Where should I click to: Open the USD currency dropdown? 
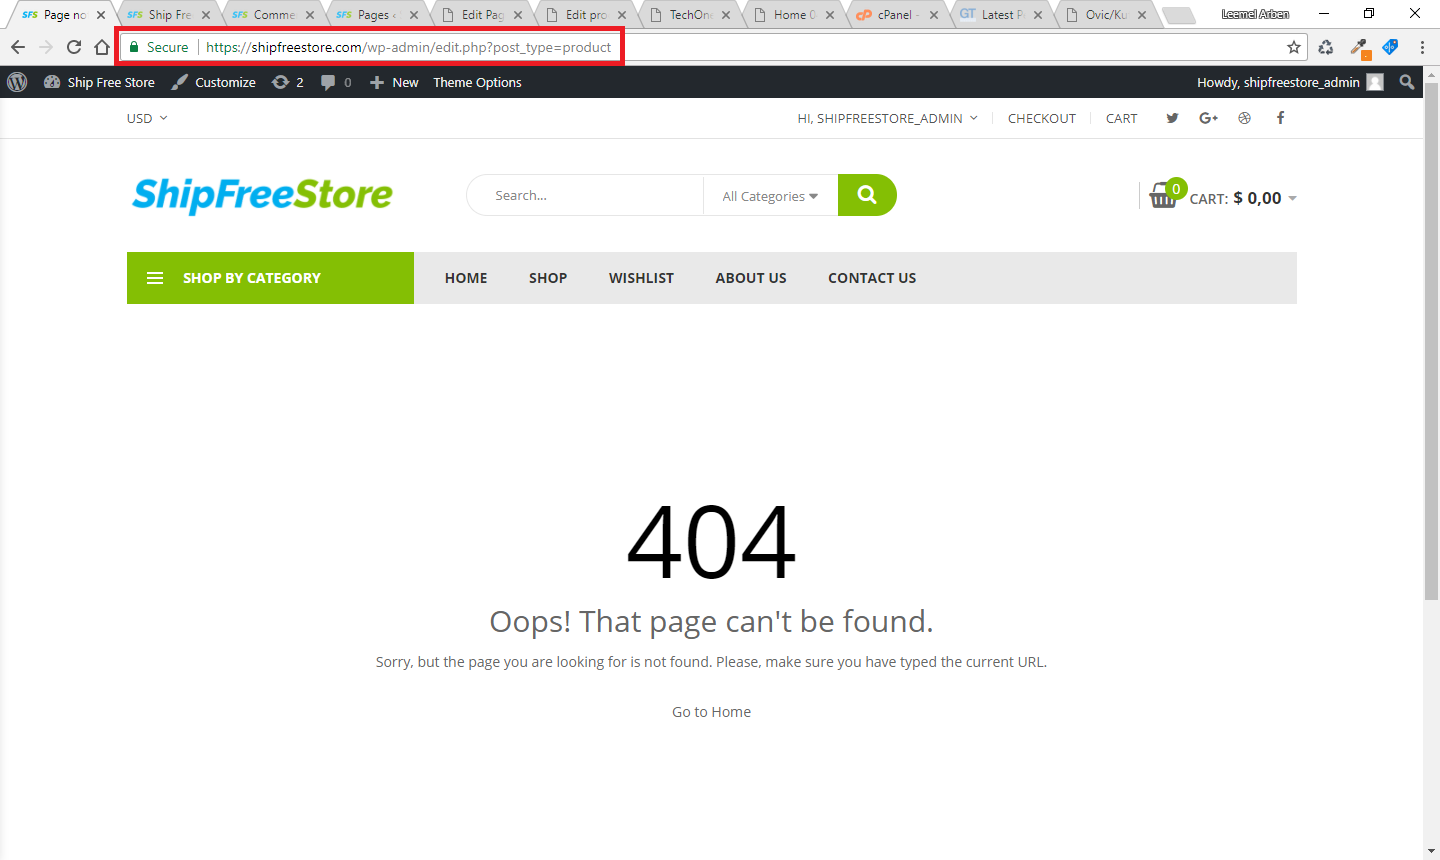point(147,118)
